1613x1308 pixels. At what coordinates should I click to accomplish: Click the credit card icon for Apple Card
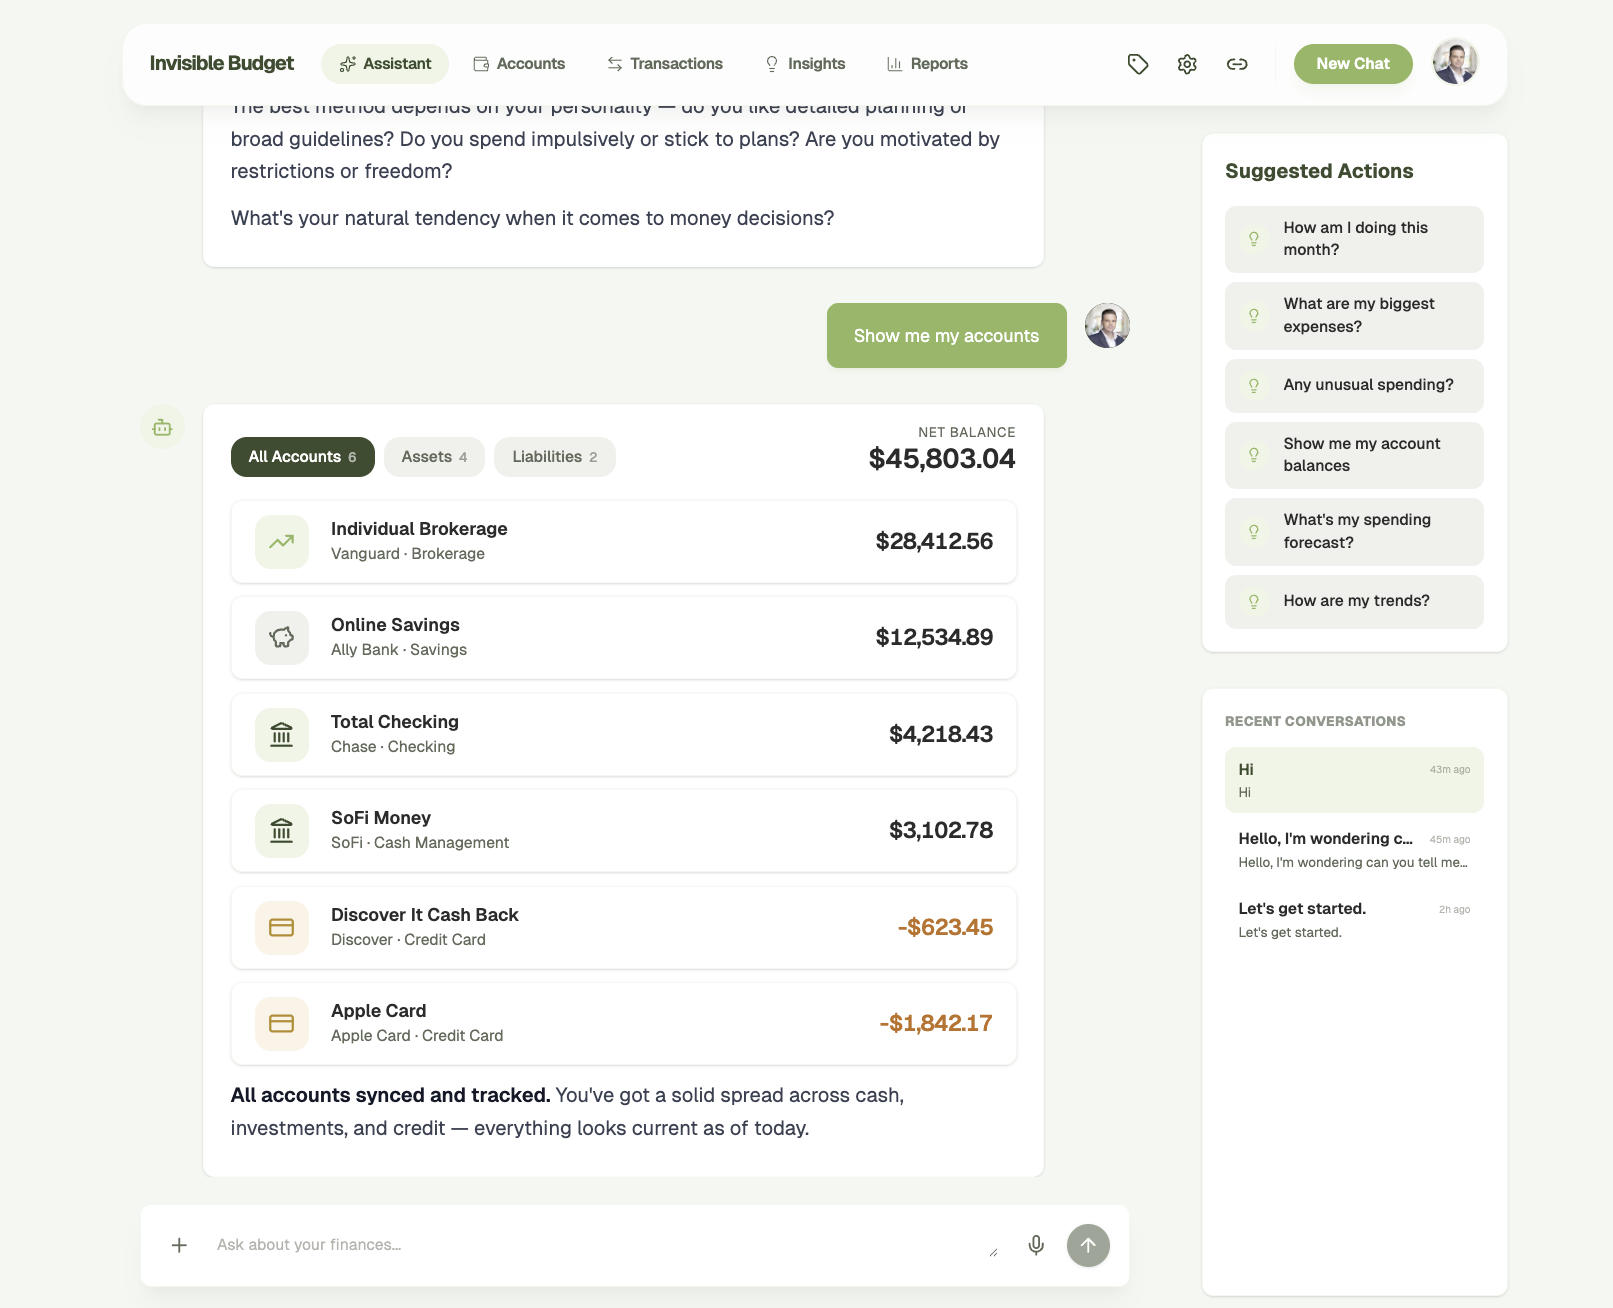(281, 1023)
